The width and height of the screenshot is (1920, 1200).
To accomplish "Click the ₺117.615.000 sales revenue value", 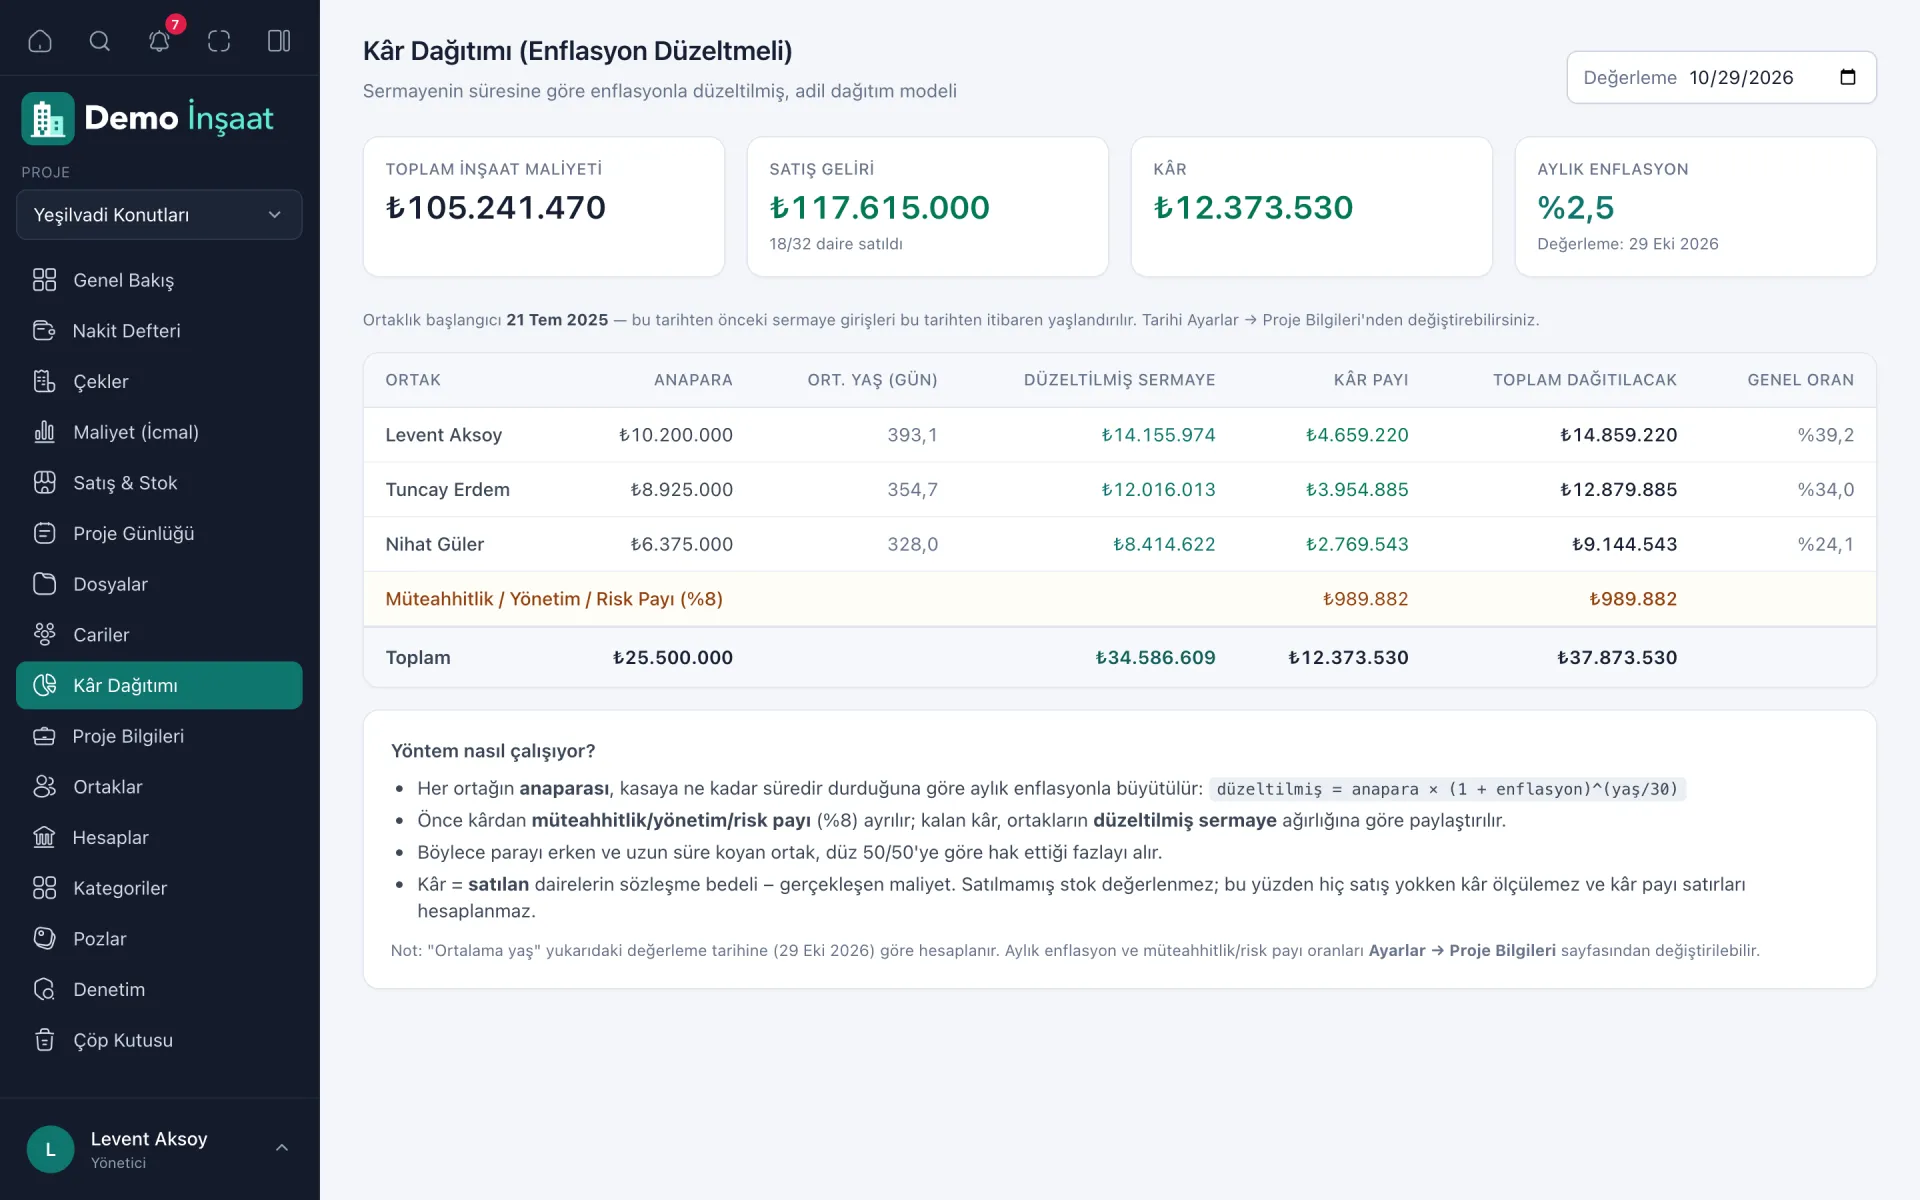I will 879,208.
